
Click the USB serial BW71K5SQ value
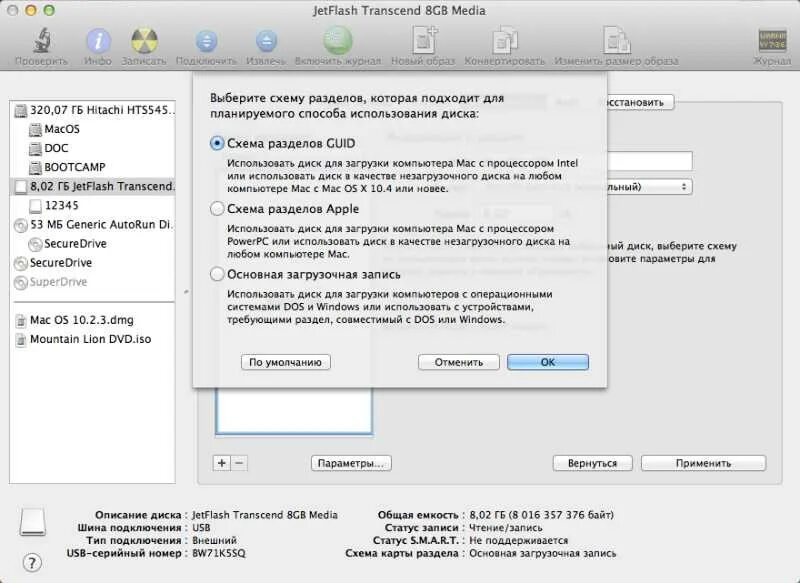219,553
